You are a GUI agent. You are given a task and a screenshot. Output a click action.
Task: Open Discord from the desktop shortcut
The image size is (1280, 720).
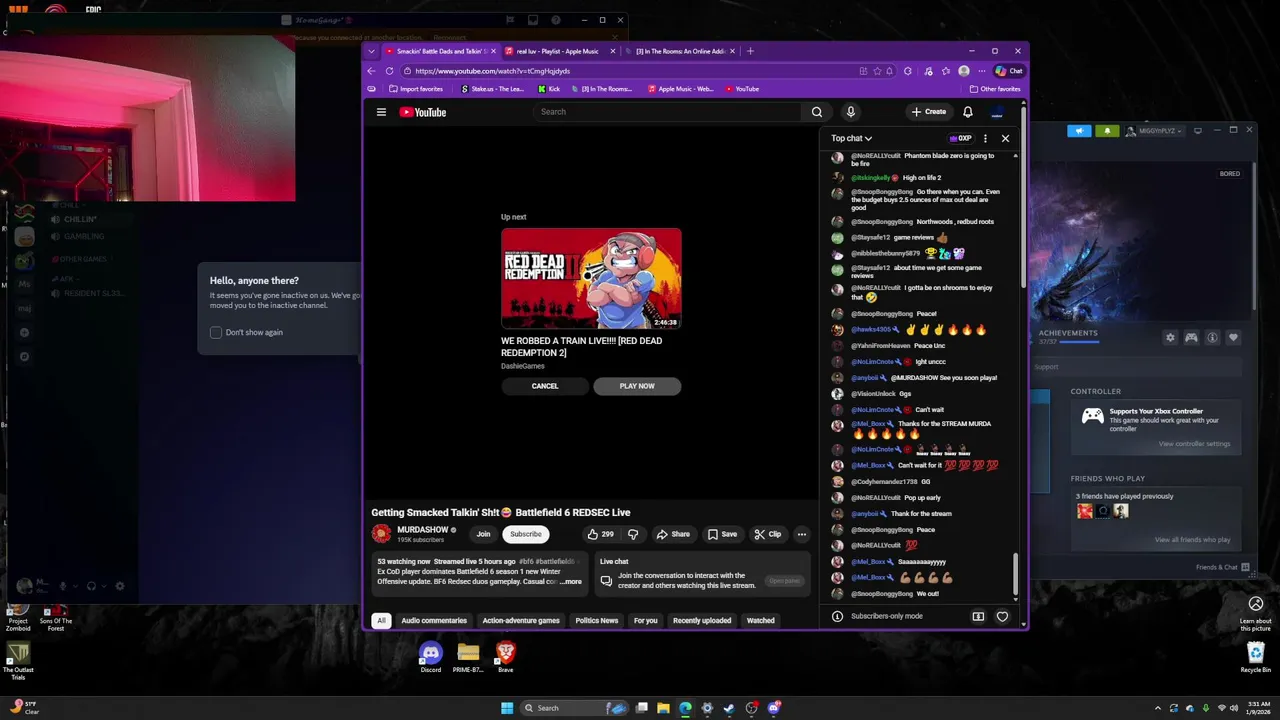(x=430, y=657)
